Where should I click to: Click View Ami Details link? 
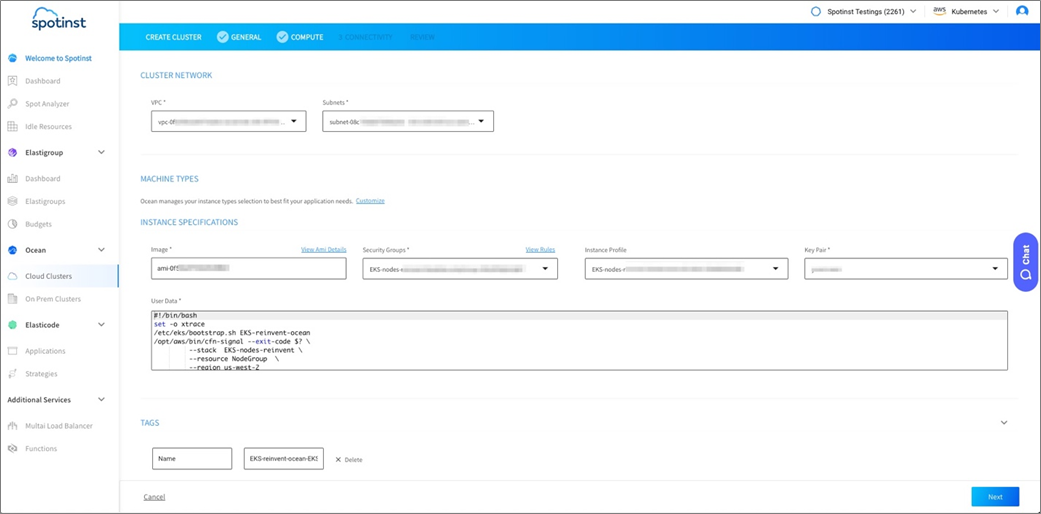coord(323,250)
